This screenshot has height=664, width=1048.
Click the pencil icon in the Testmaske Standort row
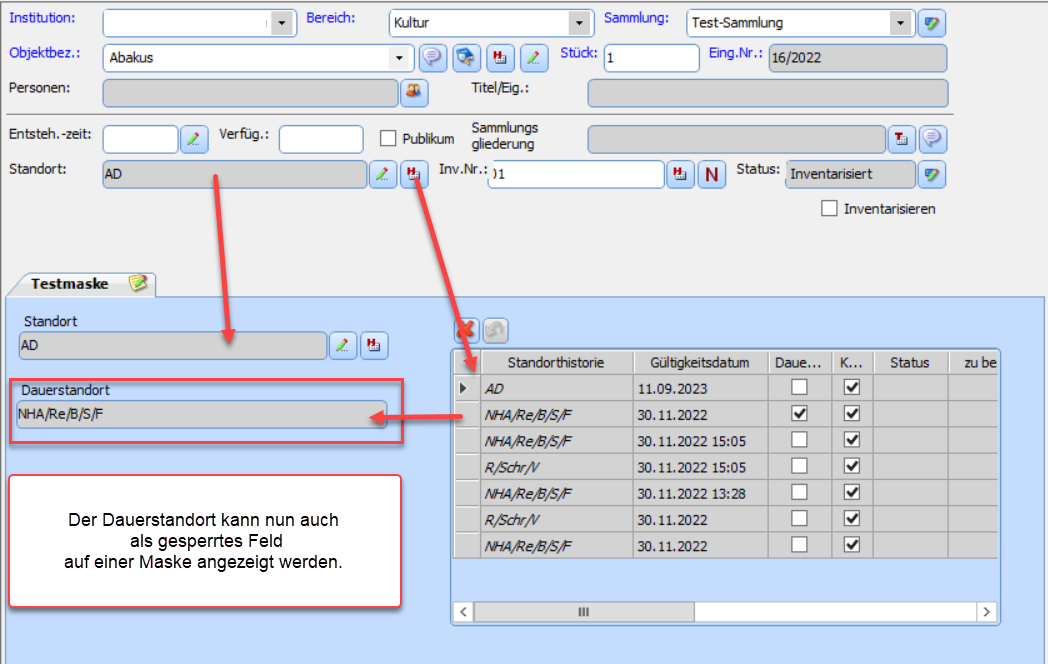point(342,345)
